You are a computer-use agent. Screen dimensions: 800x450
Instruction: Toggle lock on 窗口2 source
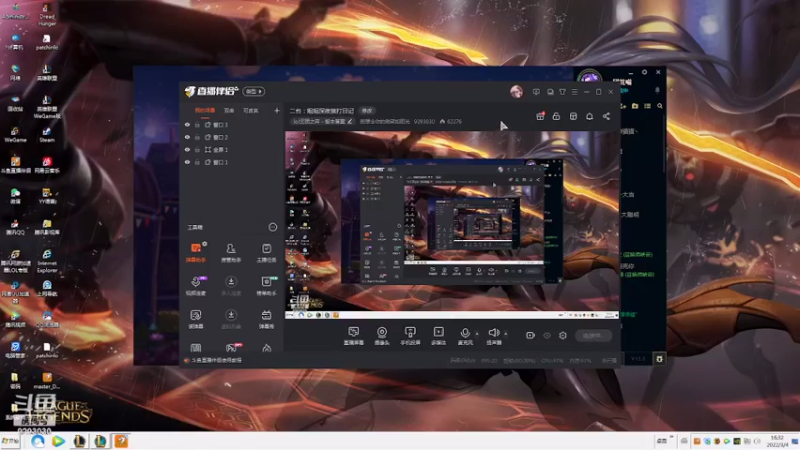click(197, 137)
